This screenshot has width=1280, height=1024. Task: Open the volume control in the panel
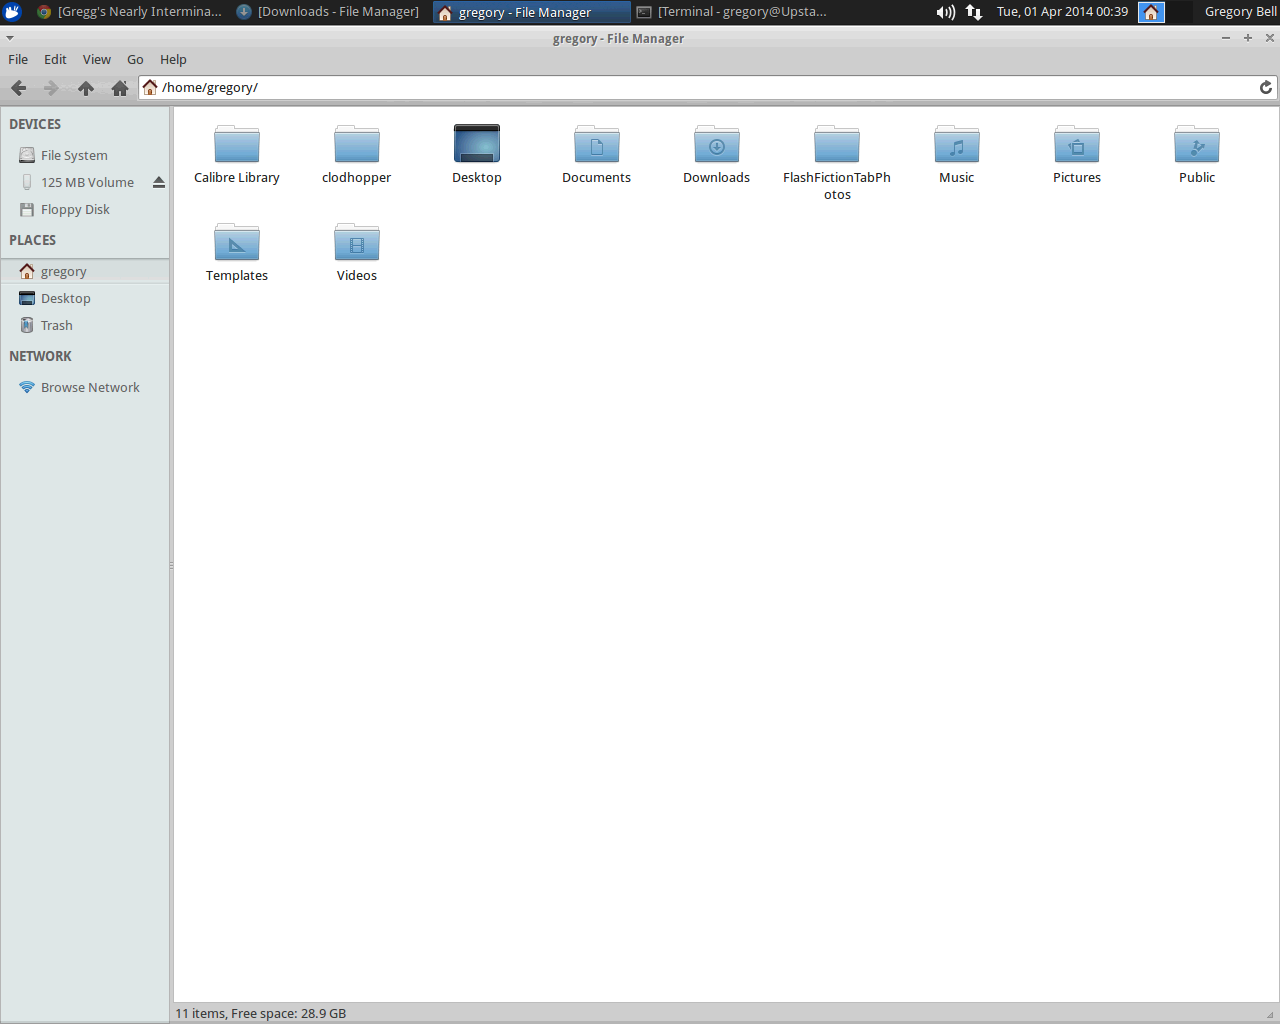945,12
